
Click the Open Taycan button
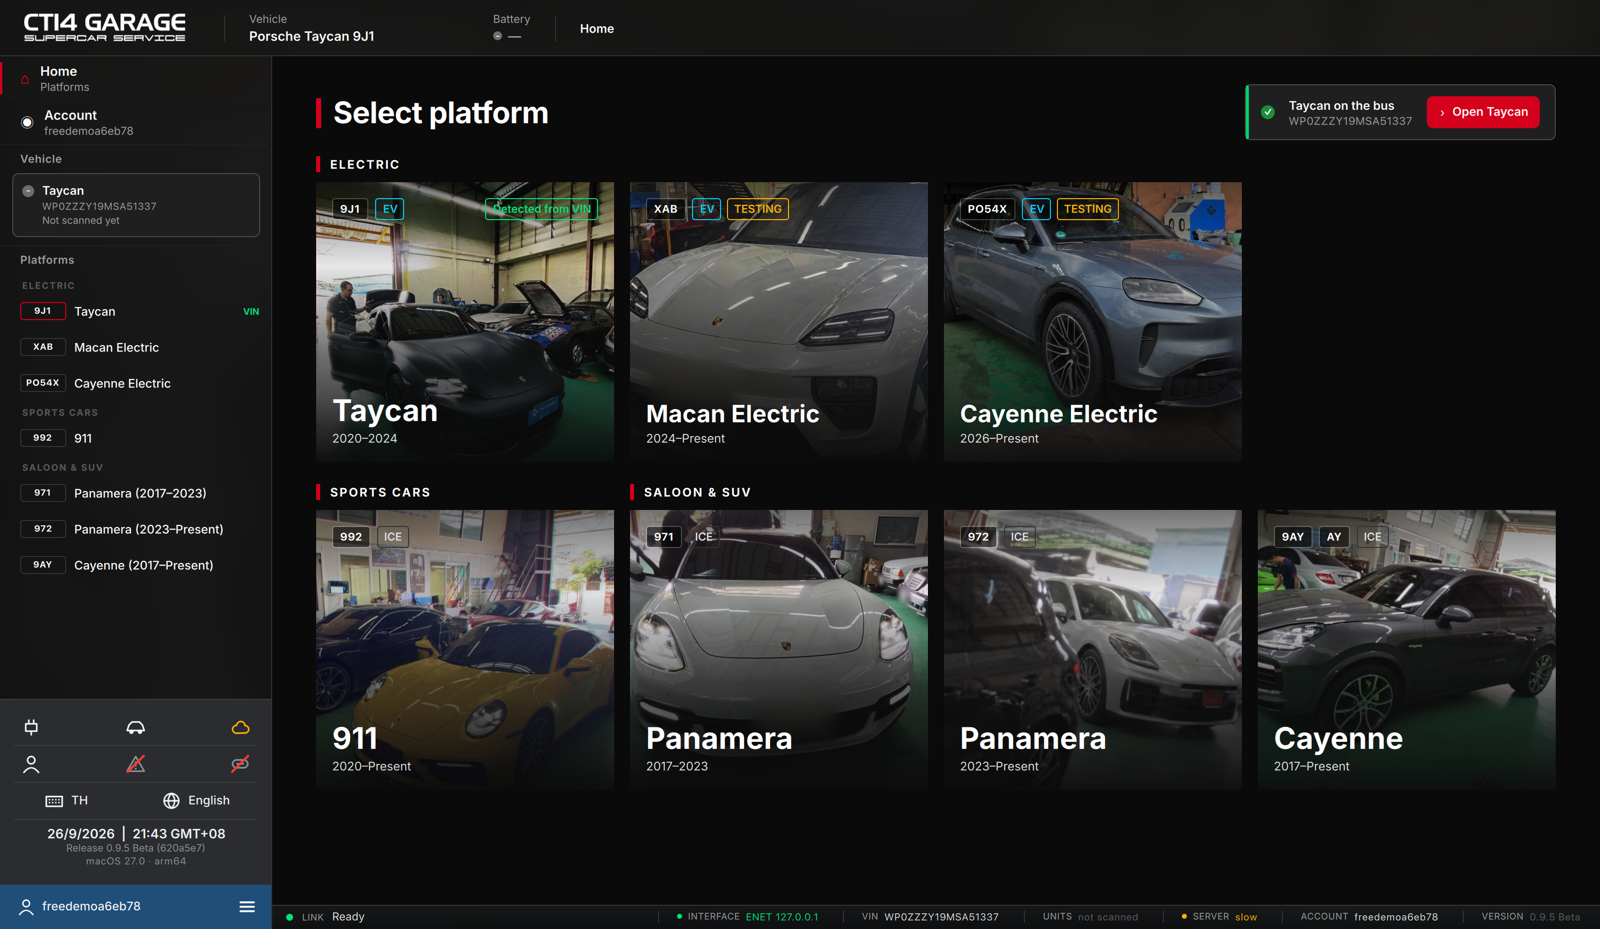1483,112
